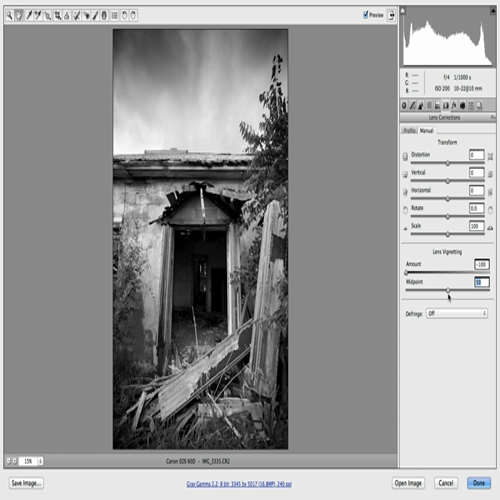Select the Hand tool
This screenshot has height=500, width=500.
point(19,15)
